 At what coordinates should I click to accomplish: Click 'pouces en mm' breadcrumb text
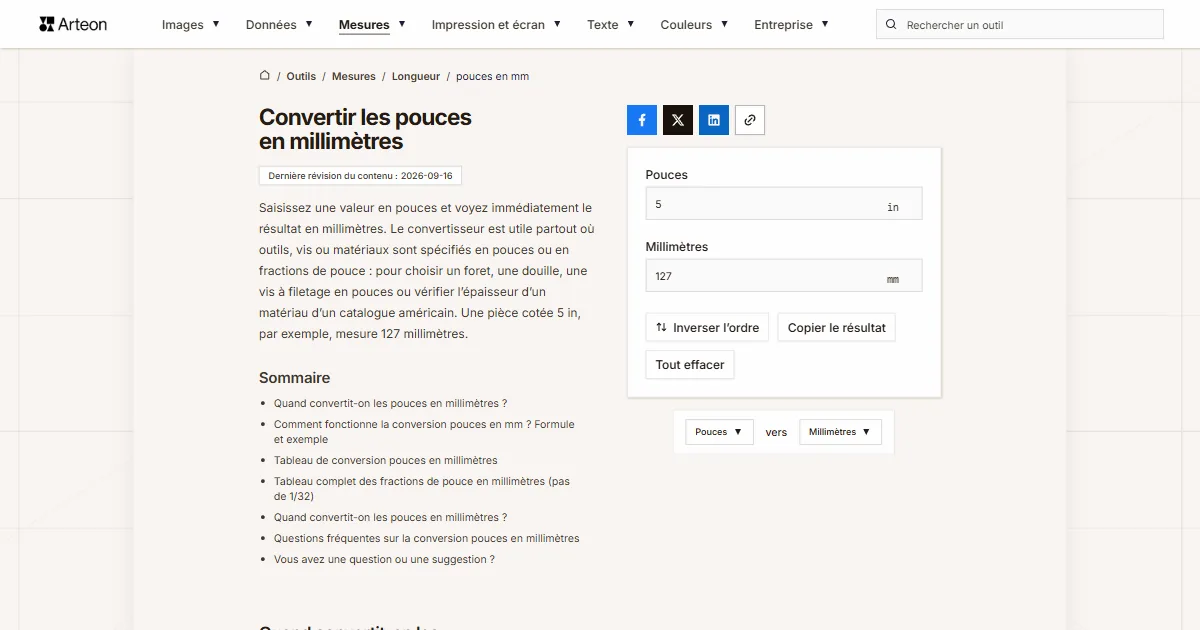492,76
